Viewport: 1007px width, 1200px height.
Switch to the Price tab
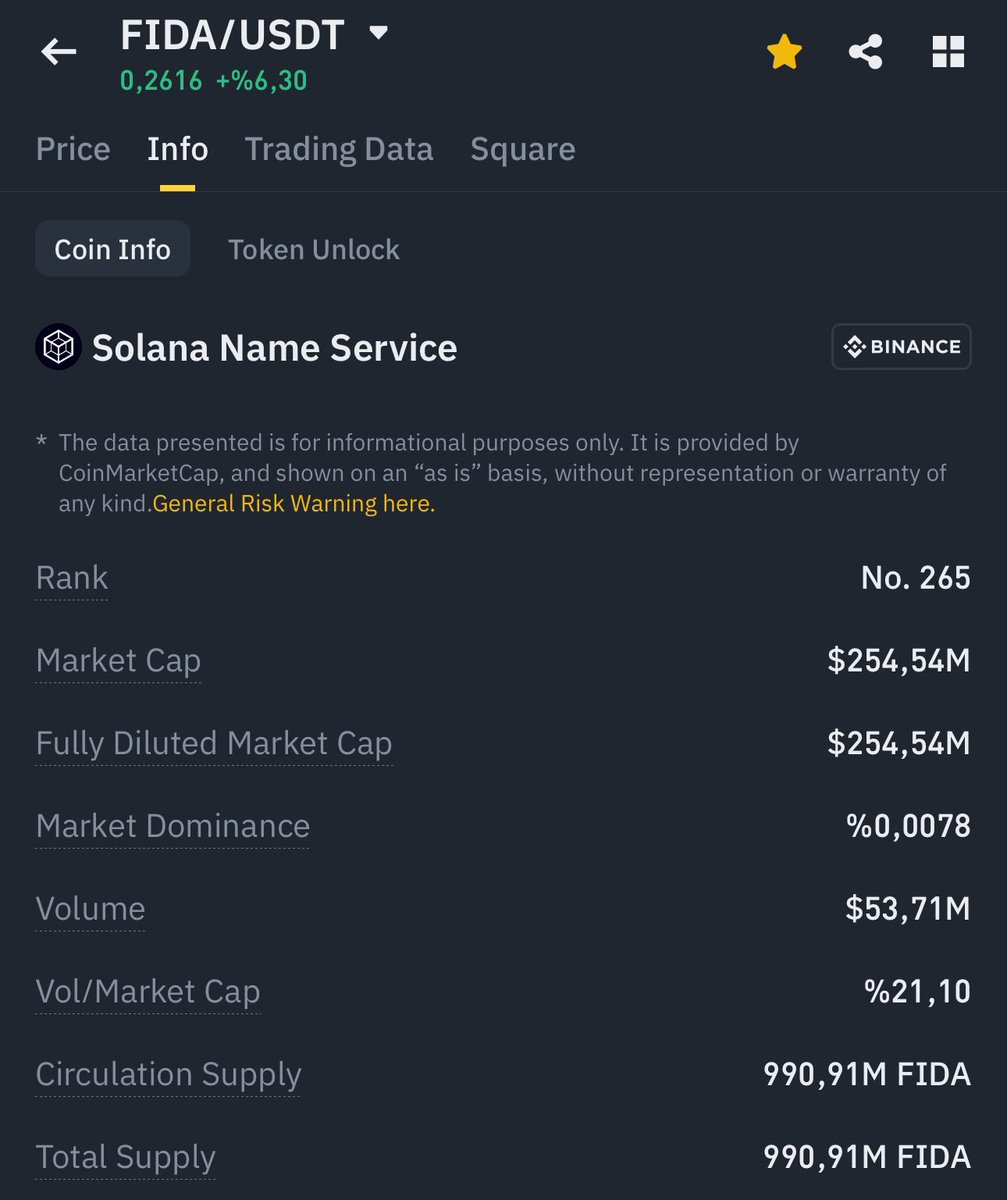click(x=73, y=149)
